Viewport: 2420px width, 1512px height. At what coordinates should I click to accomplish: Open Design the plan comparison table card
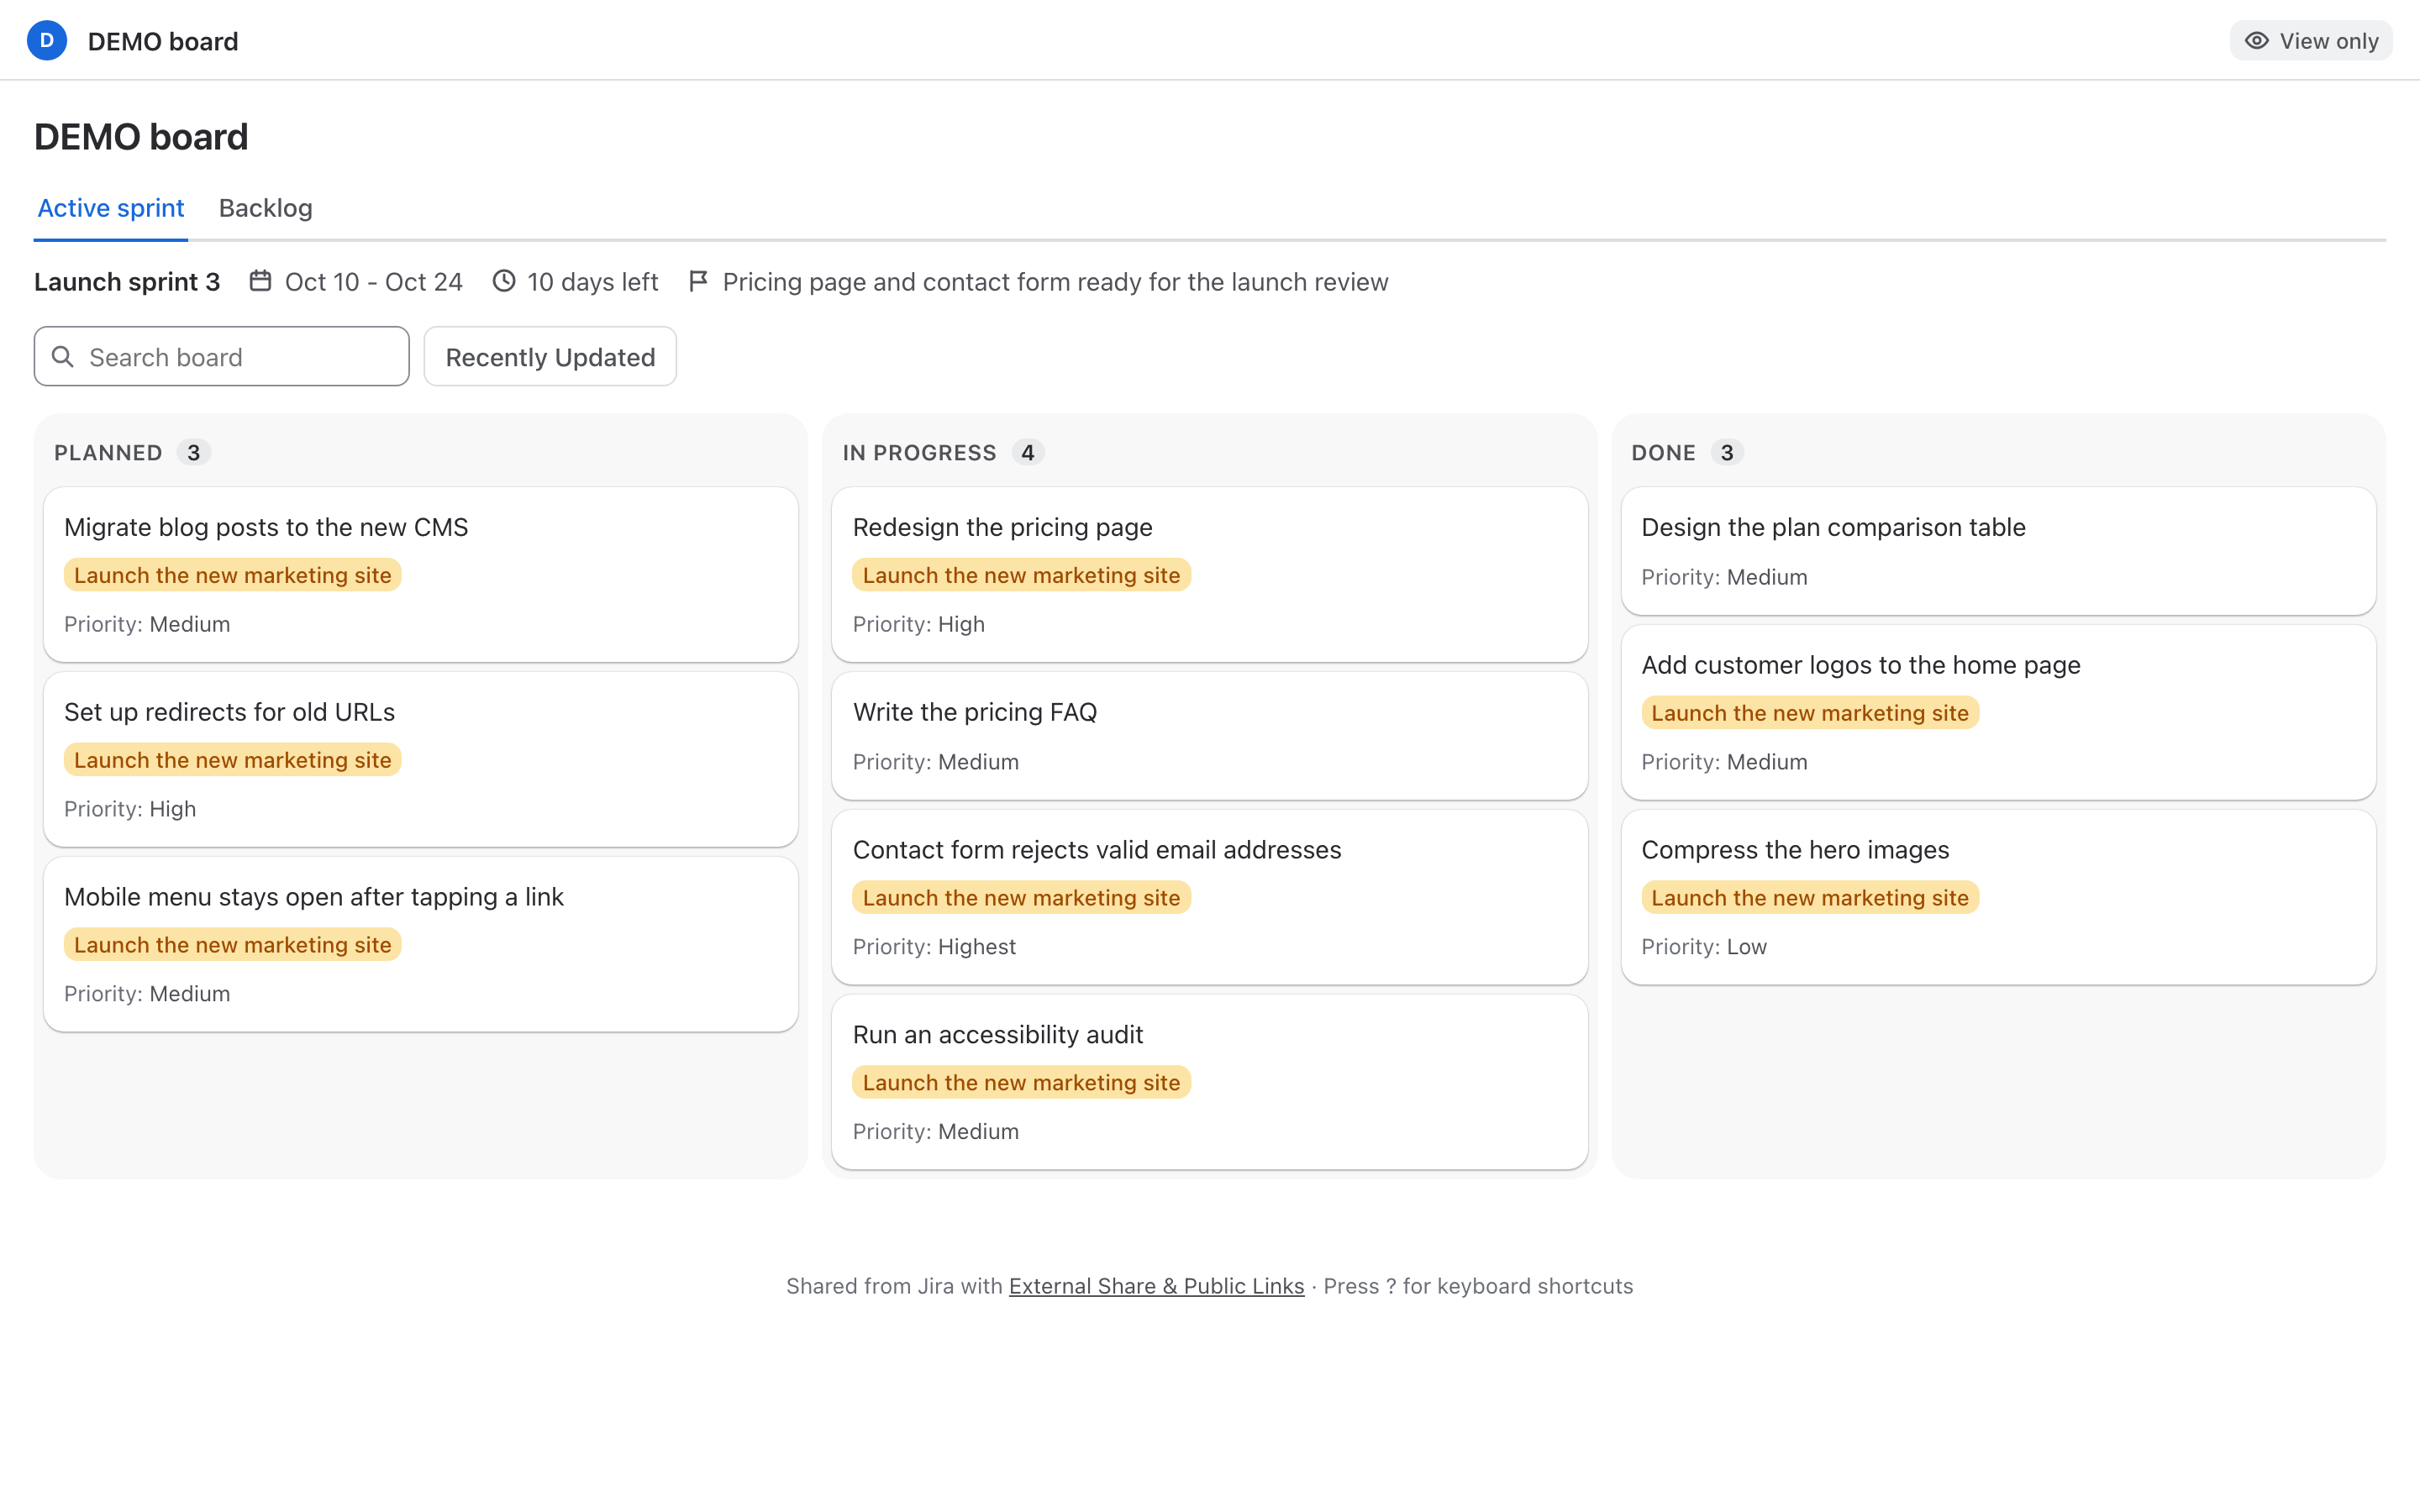[1998, 551]
